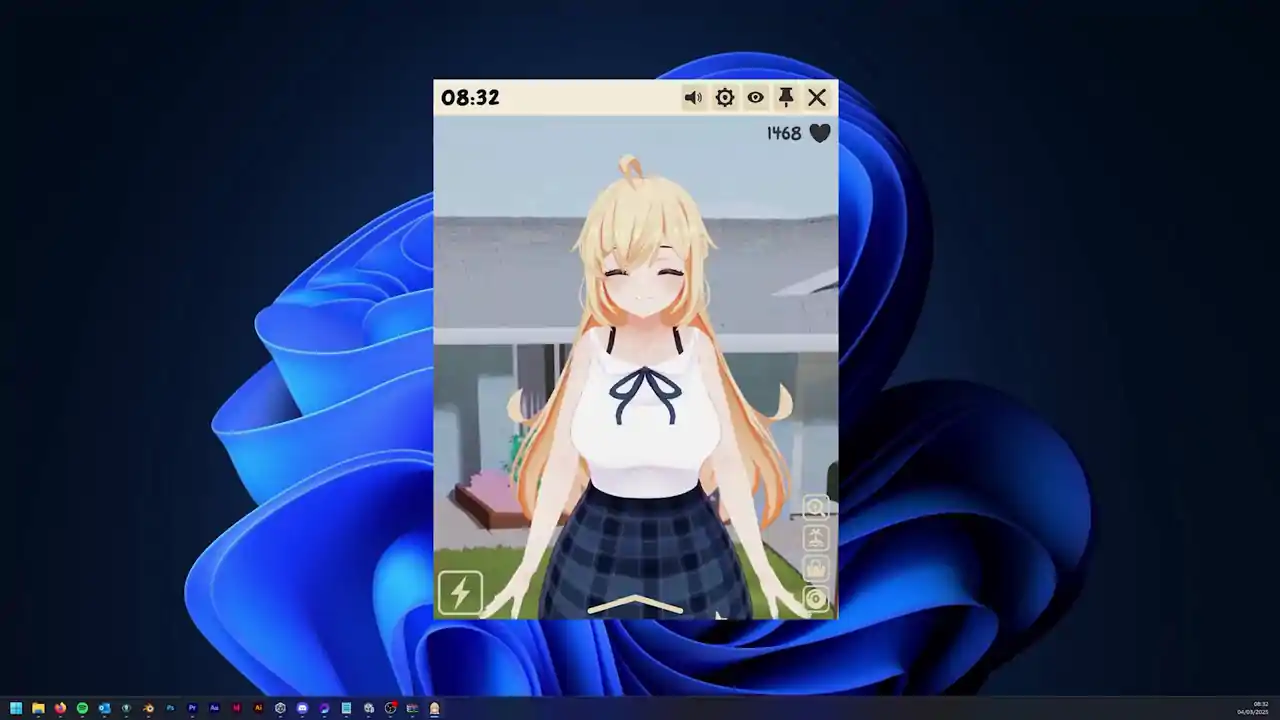Activate the lightning bolt button
1280x720 pixels.
coord(460,593)
